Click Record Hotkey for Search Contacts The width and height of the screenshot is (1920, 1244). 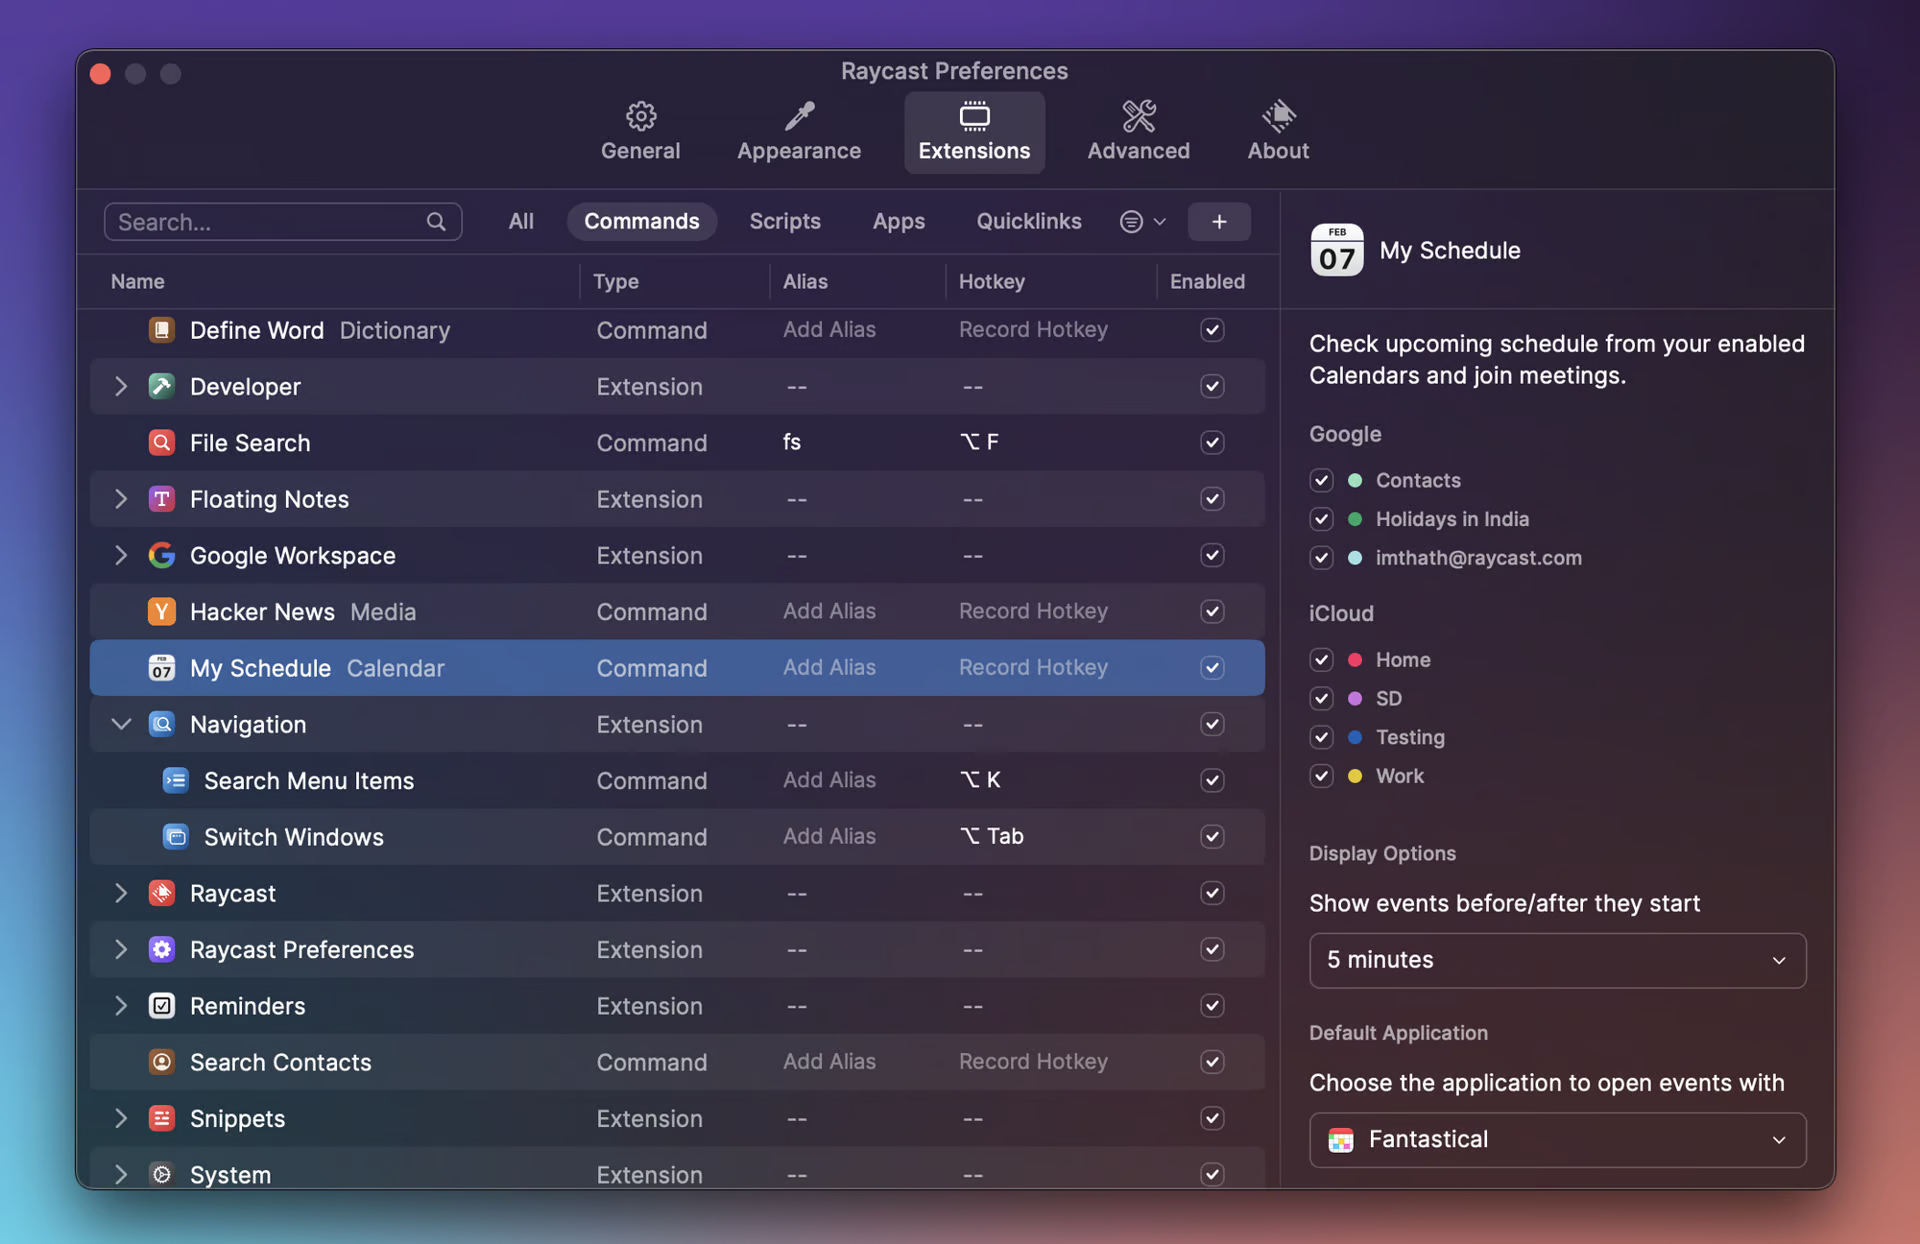(x=1033, y=1061)
